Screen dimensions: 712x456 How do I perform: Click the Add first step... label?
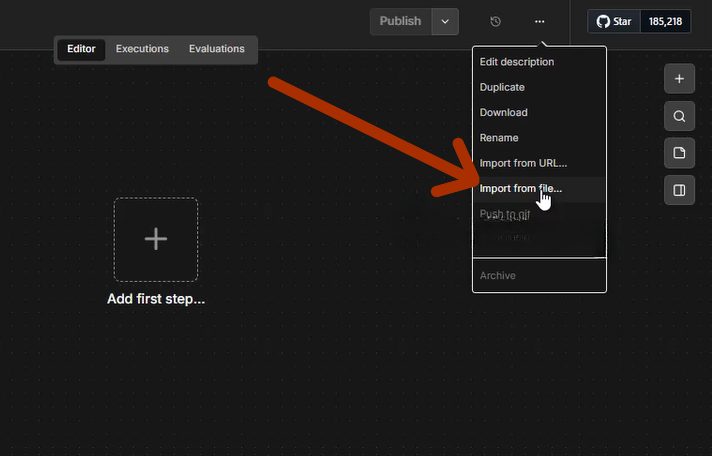[156, 299]
